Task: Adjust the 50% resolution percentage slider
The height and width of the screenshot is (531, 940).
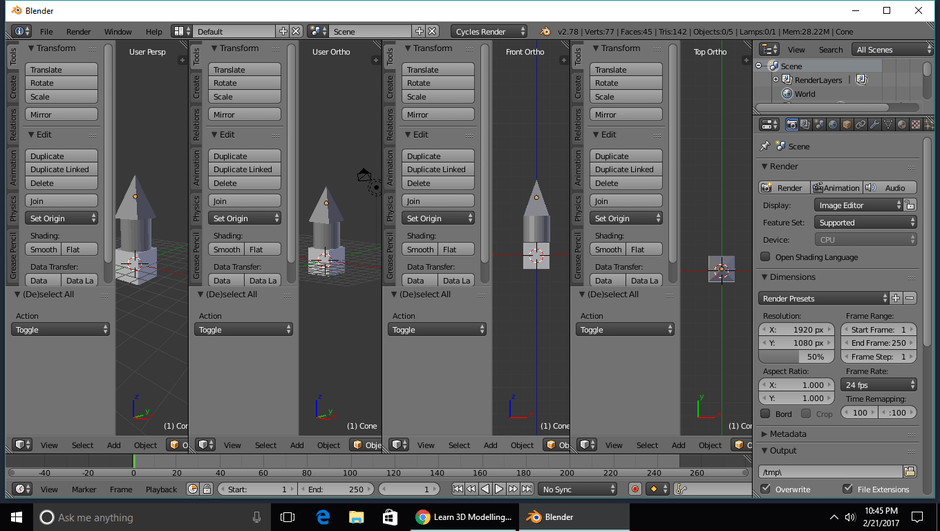Action: (794, 357)
